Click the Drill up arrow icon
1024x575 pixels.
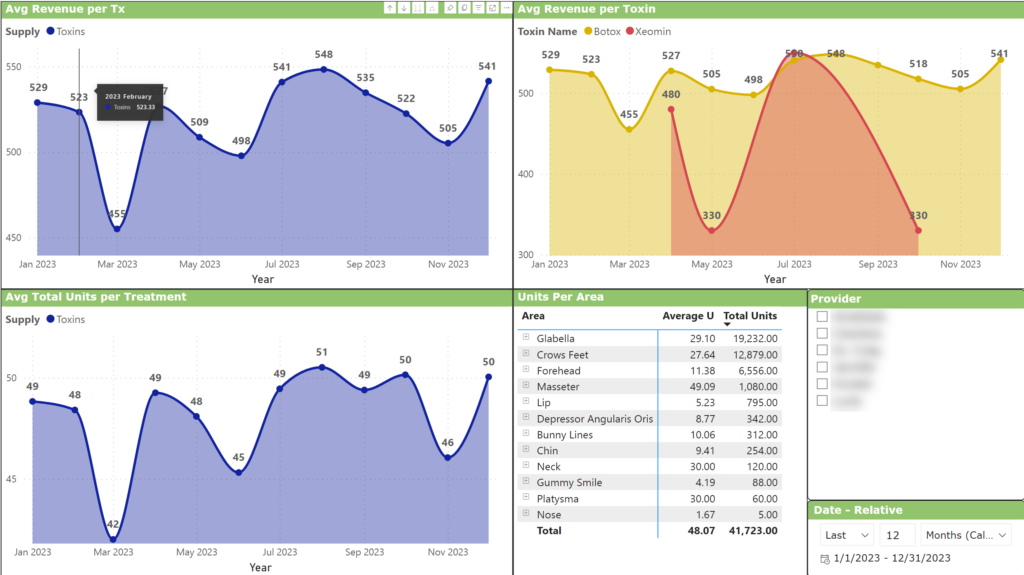click(390, 8)
